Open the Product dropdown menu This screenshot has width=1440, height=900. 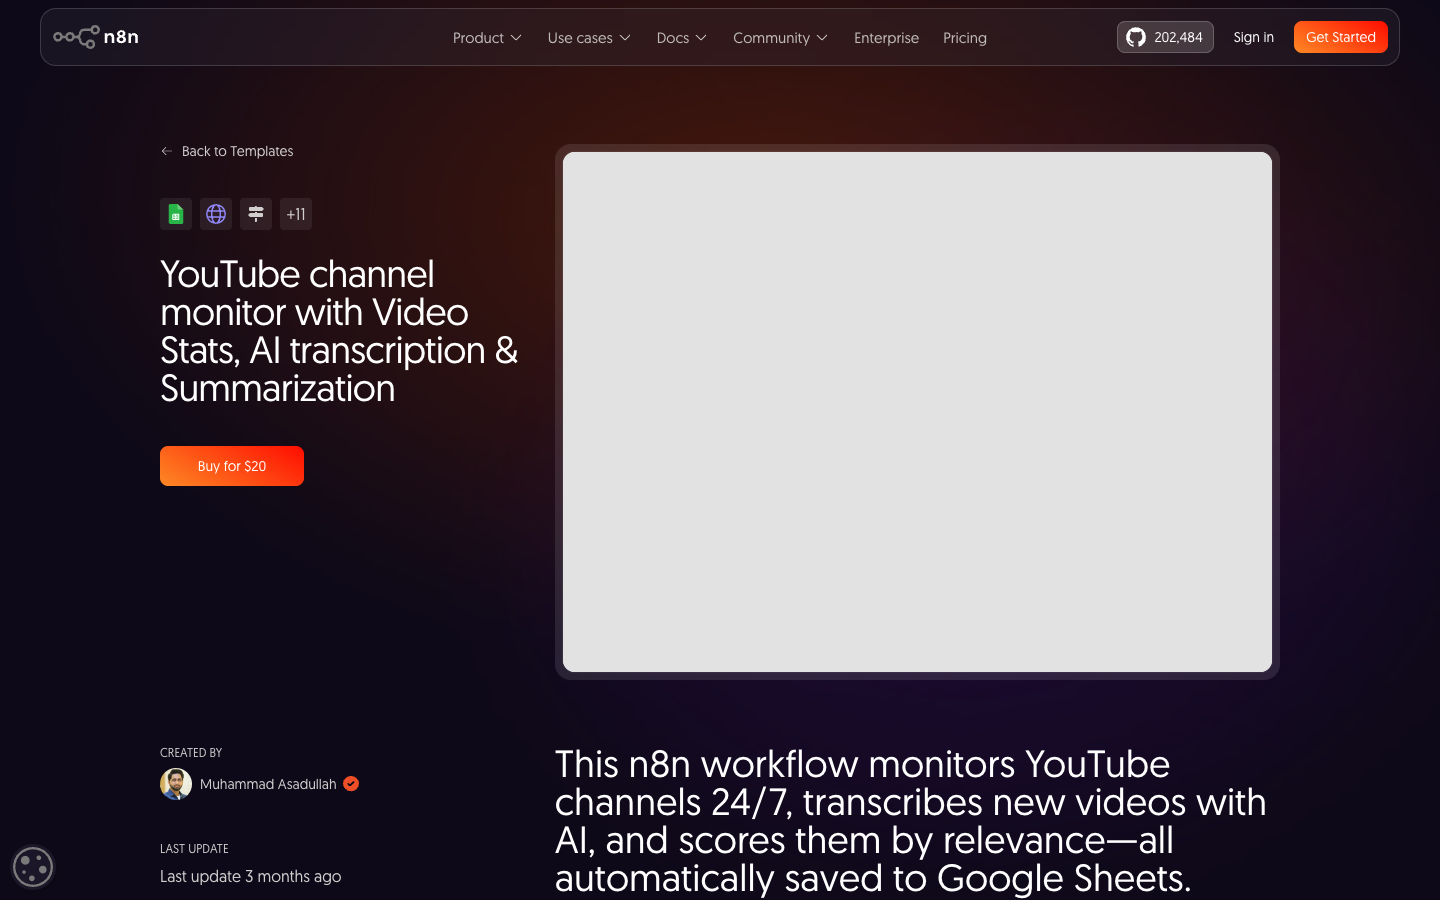click(487, 38)
